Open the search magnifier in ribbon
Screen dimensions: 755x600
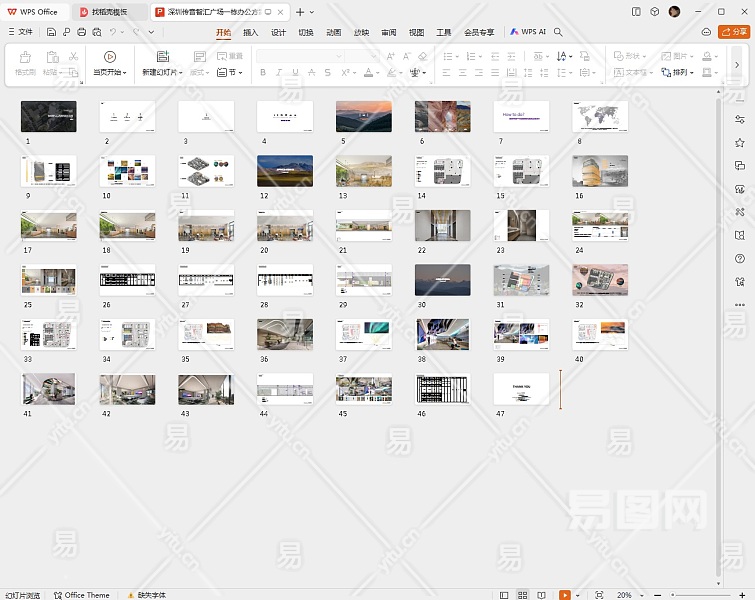pyautogui.click(x=558, y=32)
